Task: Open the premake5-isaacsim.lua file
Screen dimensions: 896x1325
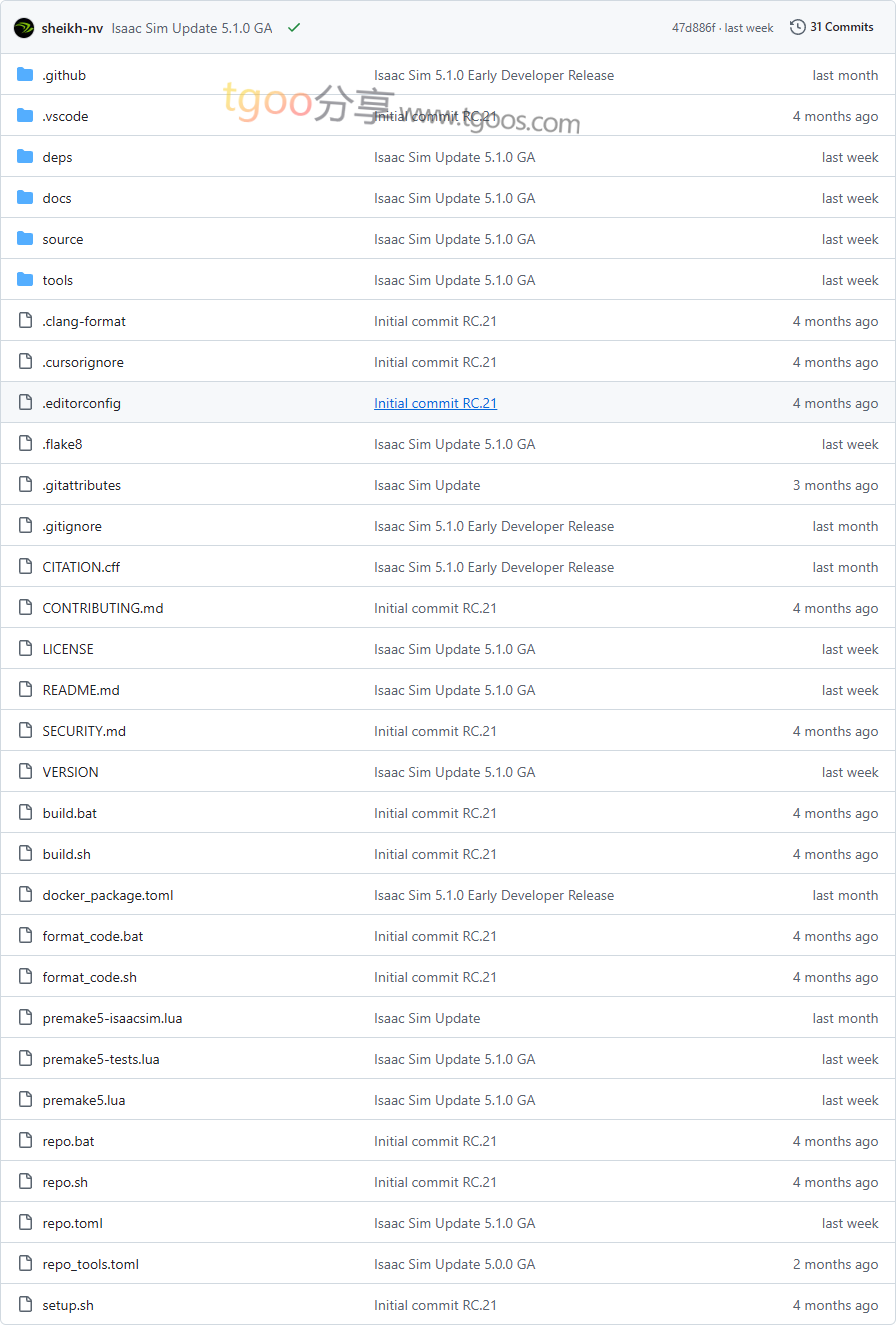Action: [112, 1018]
